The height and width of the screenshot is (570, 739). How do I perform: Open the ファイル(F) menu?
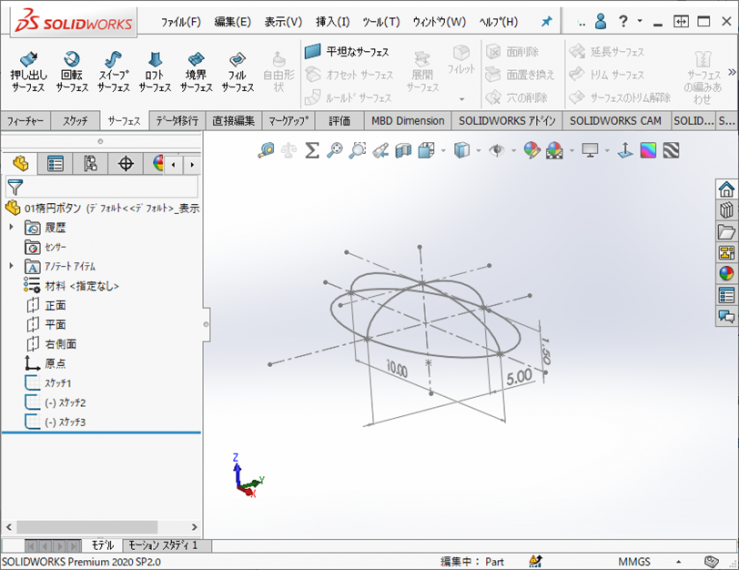click(x=181, y=21)
